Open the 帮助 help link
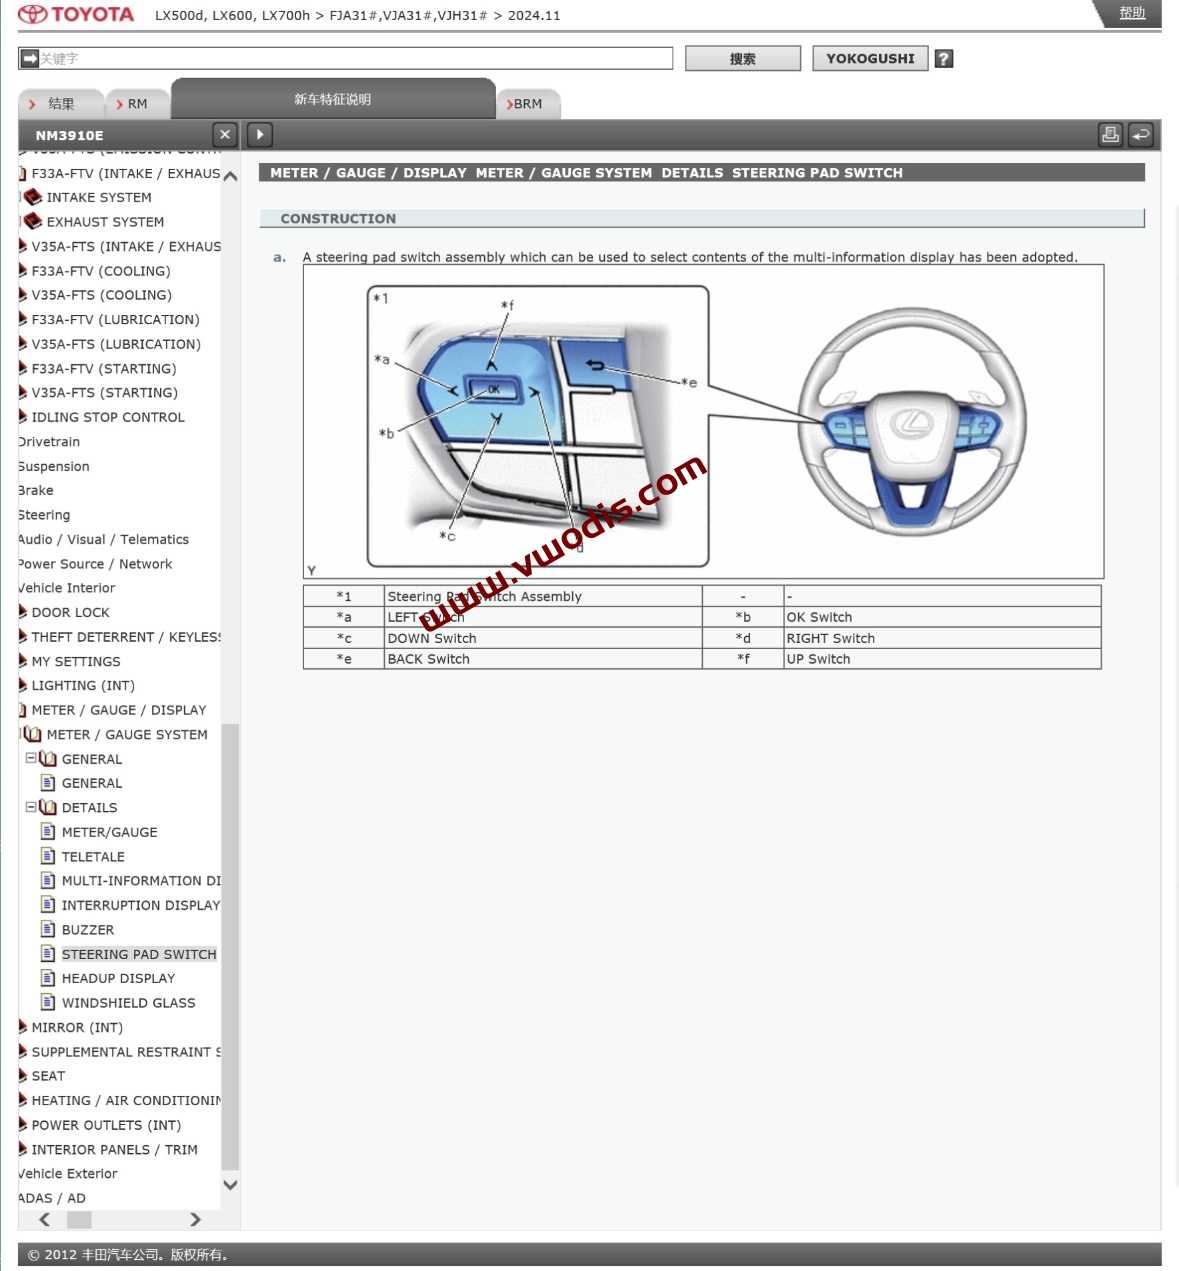The width and height of the screenshot is (1179, 1271). tap(1132, 13)
